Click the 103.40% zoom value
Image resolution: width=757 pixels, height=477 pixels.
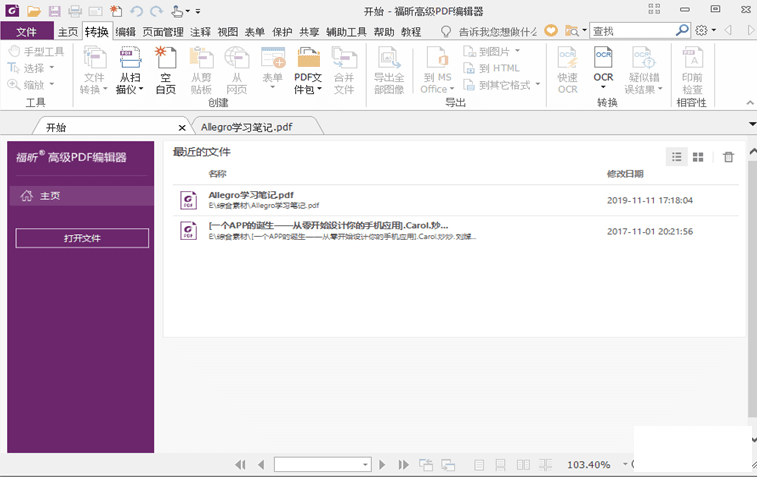point(589,464)
